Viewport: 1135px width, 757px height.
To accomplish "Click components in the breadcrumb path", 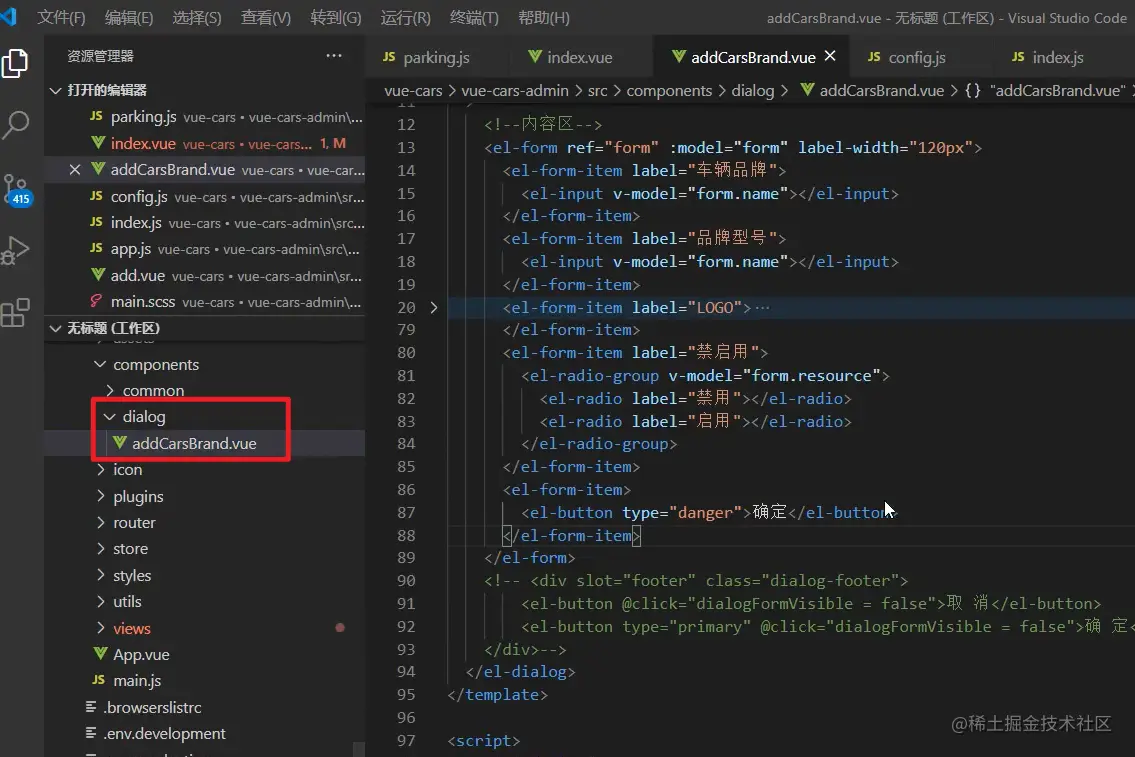I will (x=669, y=90).
